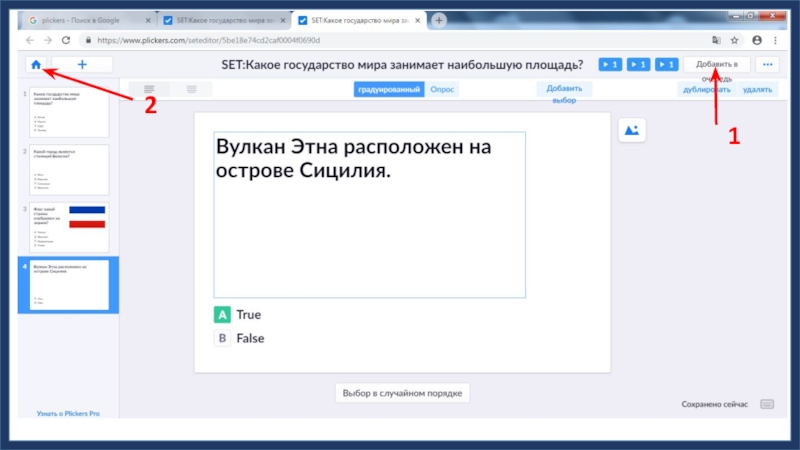Click the browser reload icon

pos(66,40)
